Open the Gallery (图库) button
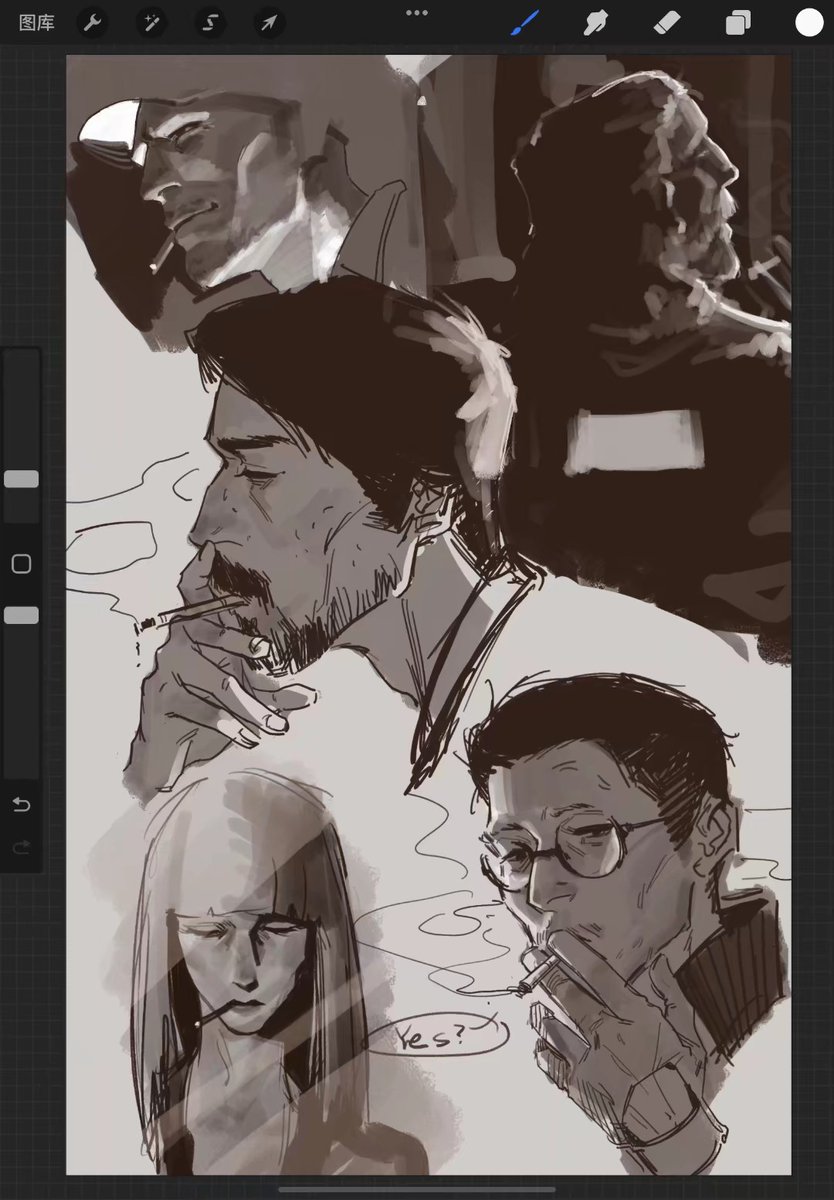 (37, 22)
